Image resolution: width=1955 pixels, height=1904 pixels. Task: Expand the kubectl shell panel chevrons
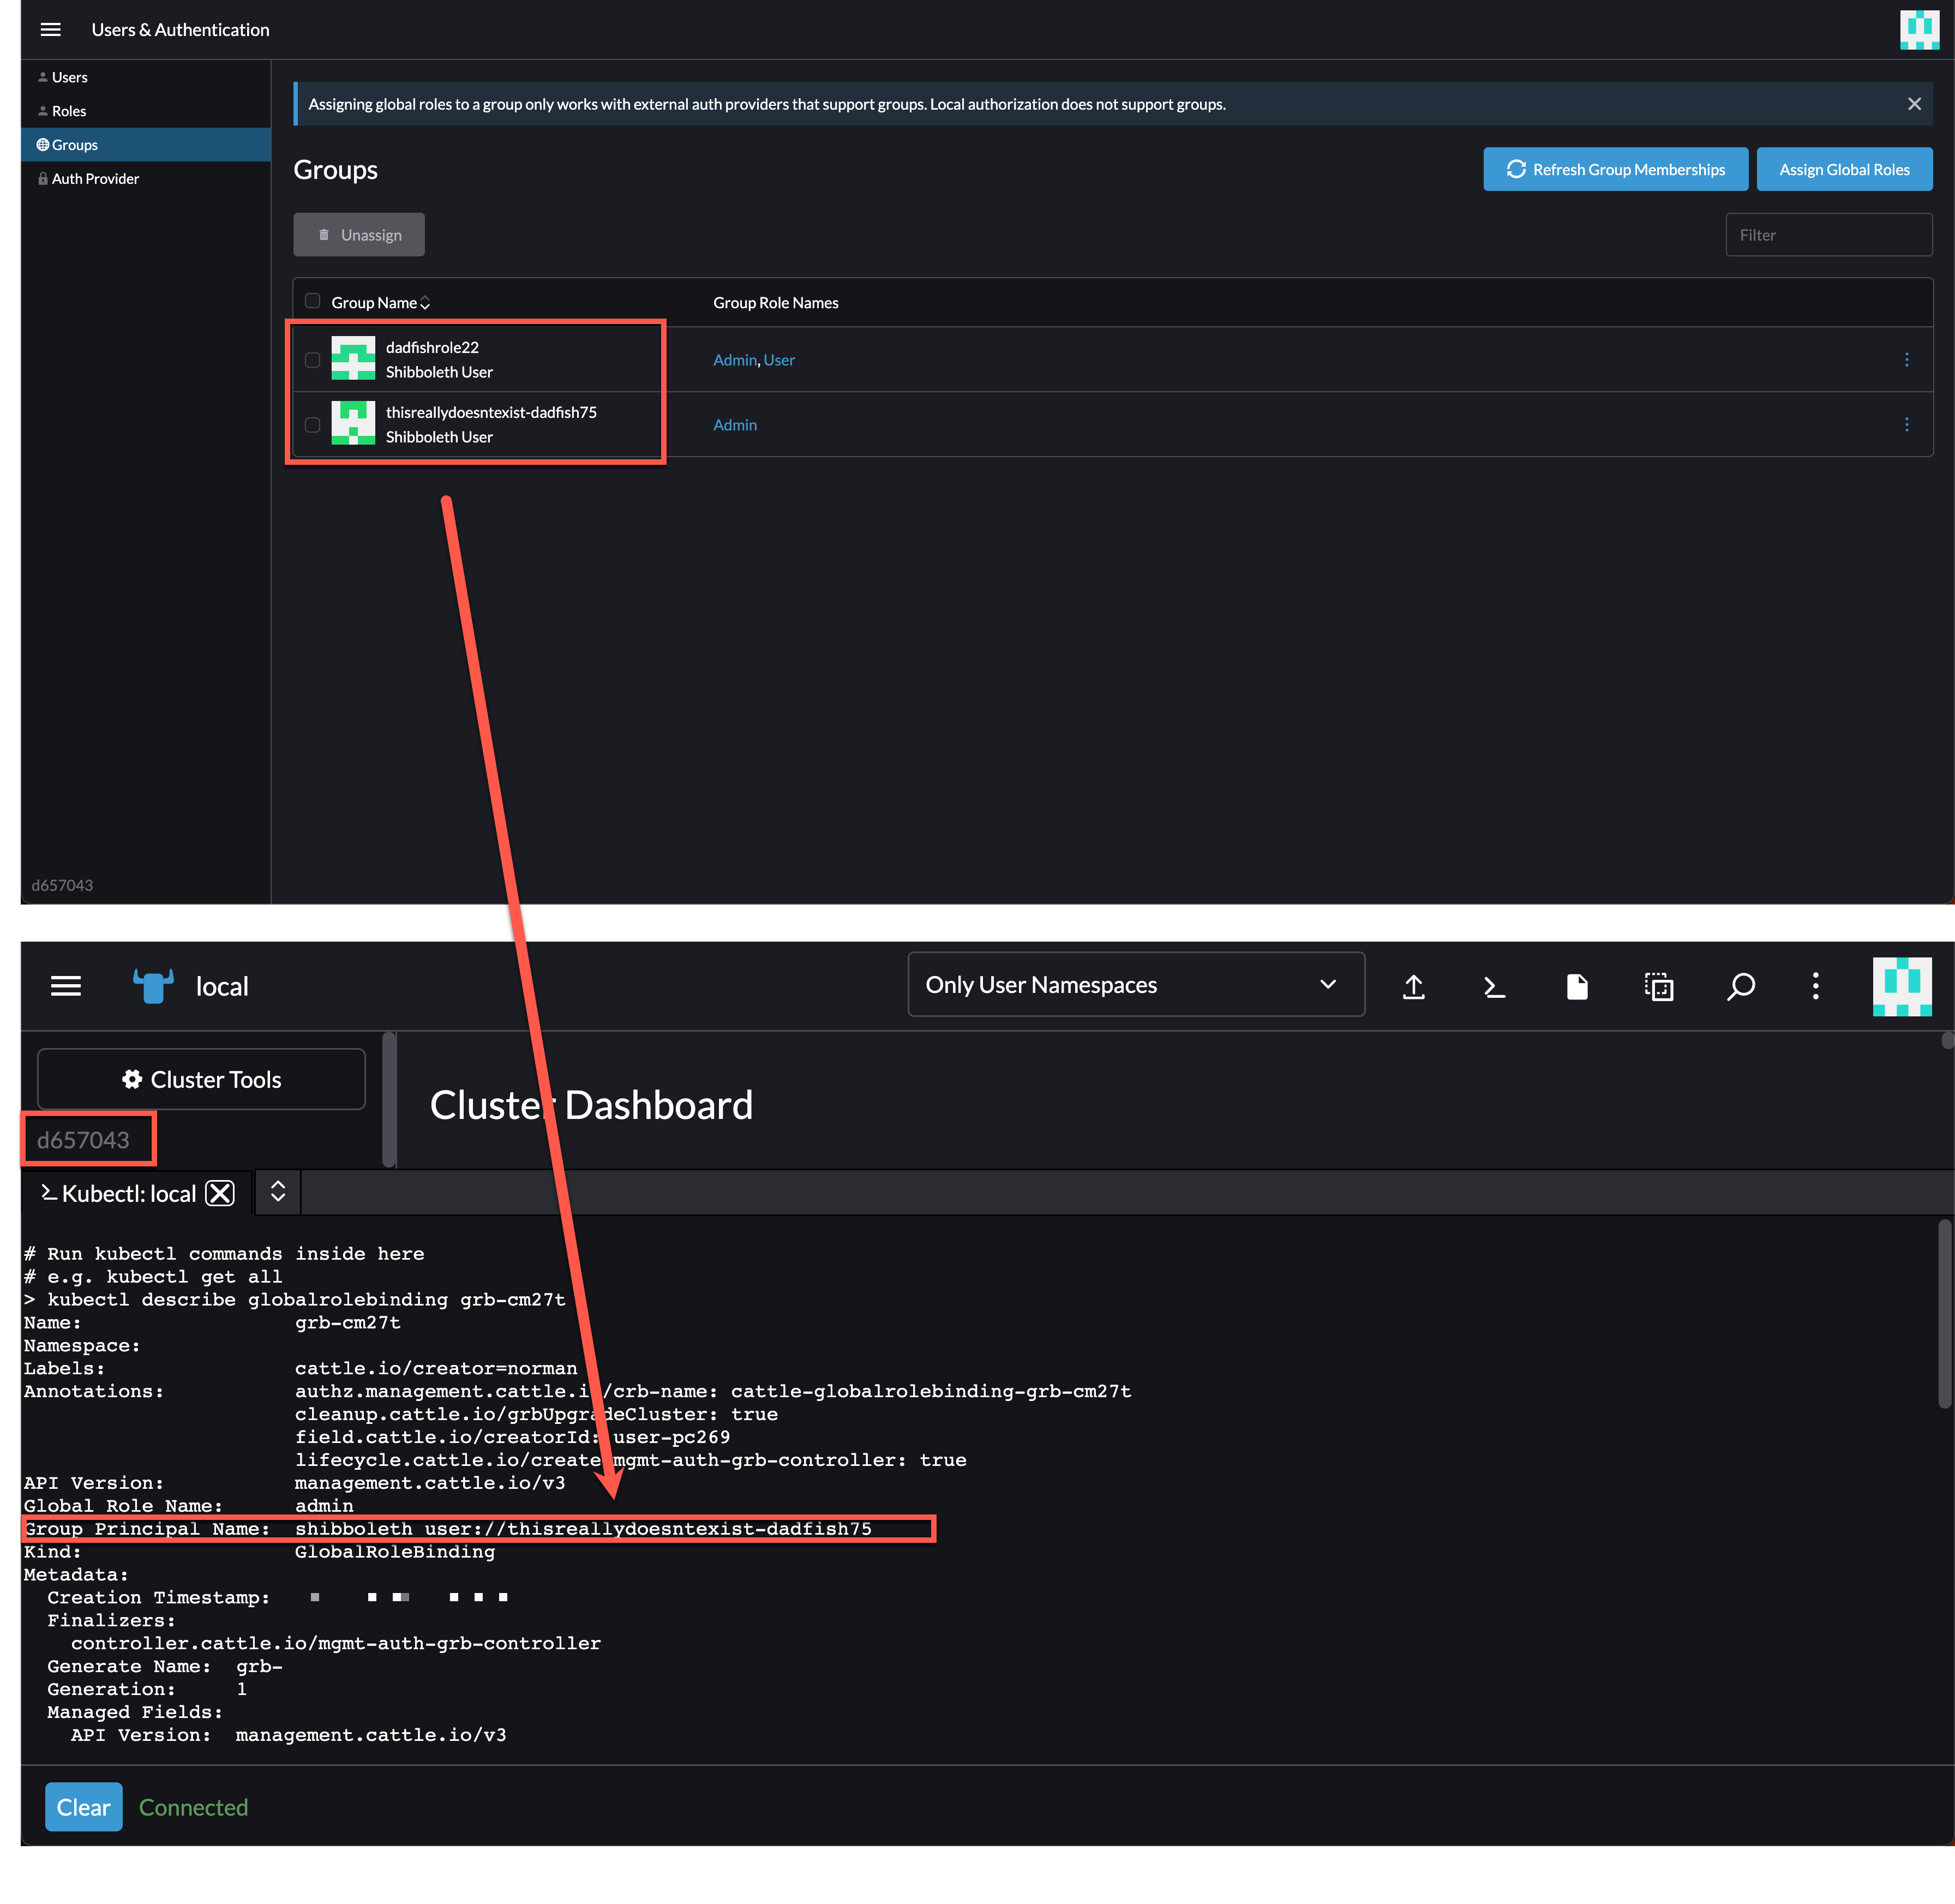(277, 1191)
